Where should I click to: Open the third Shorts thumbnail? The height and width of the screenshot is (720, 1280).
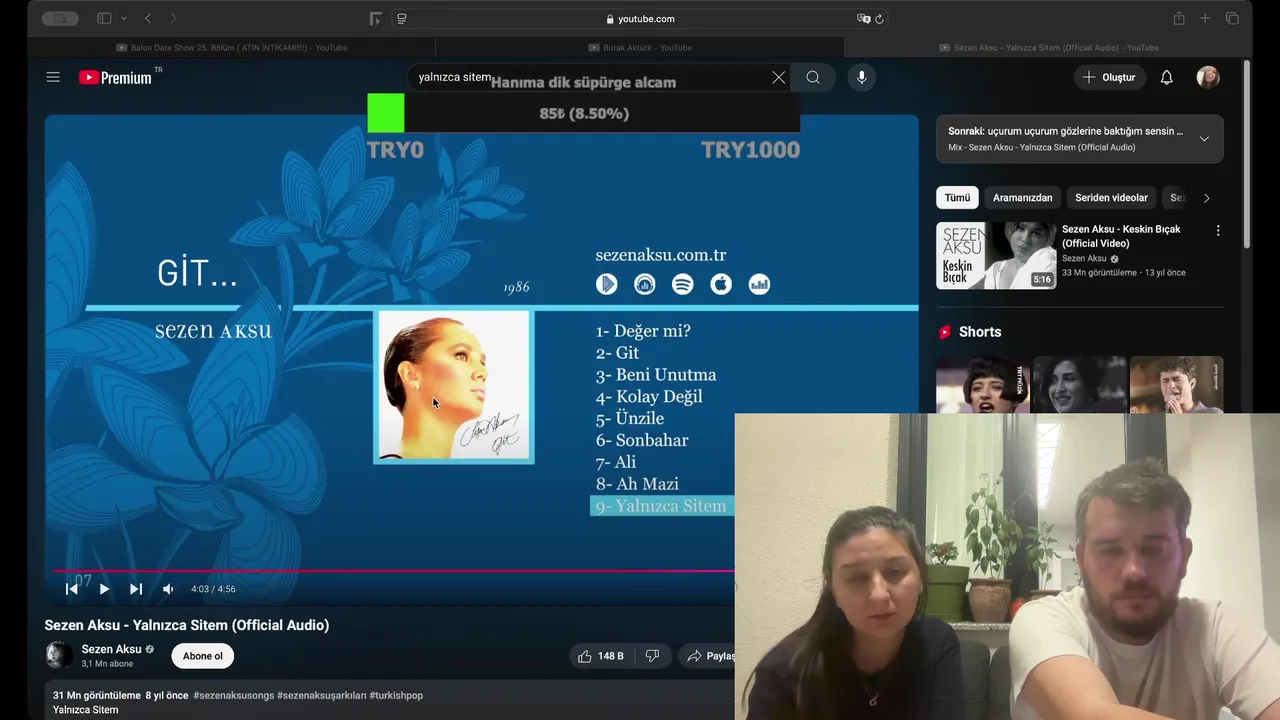(1176, 385)
